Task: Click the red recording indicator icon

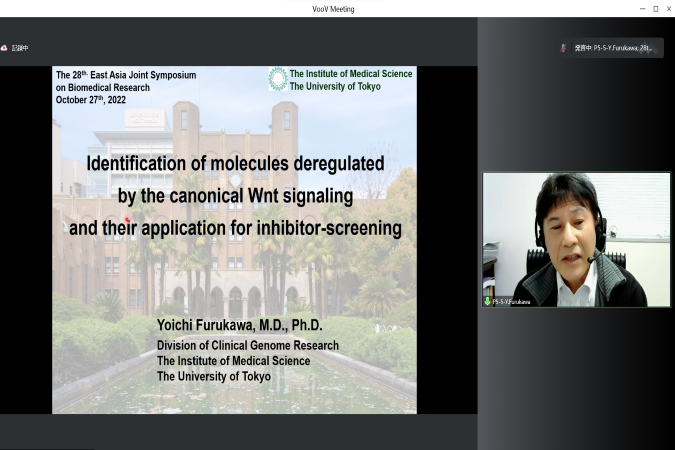Action: [x=4, y=48]
